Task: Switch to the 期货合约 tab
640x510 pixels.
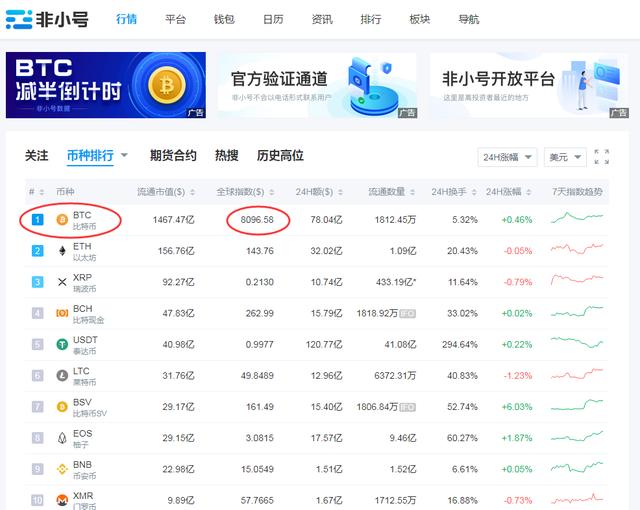Action: [173, 155]
